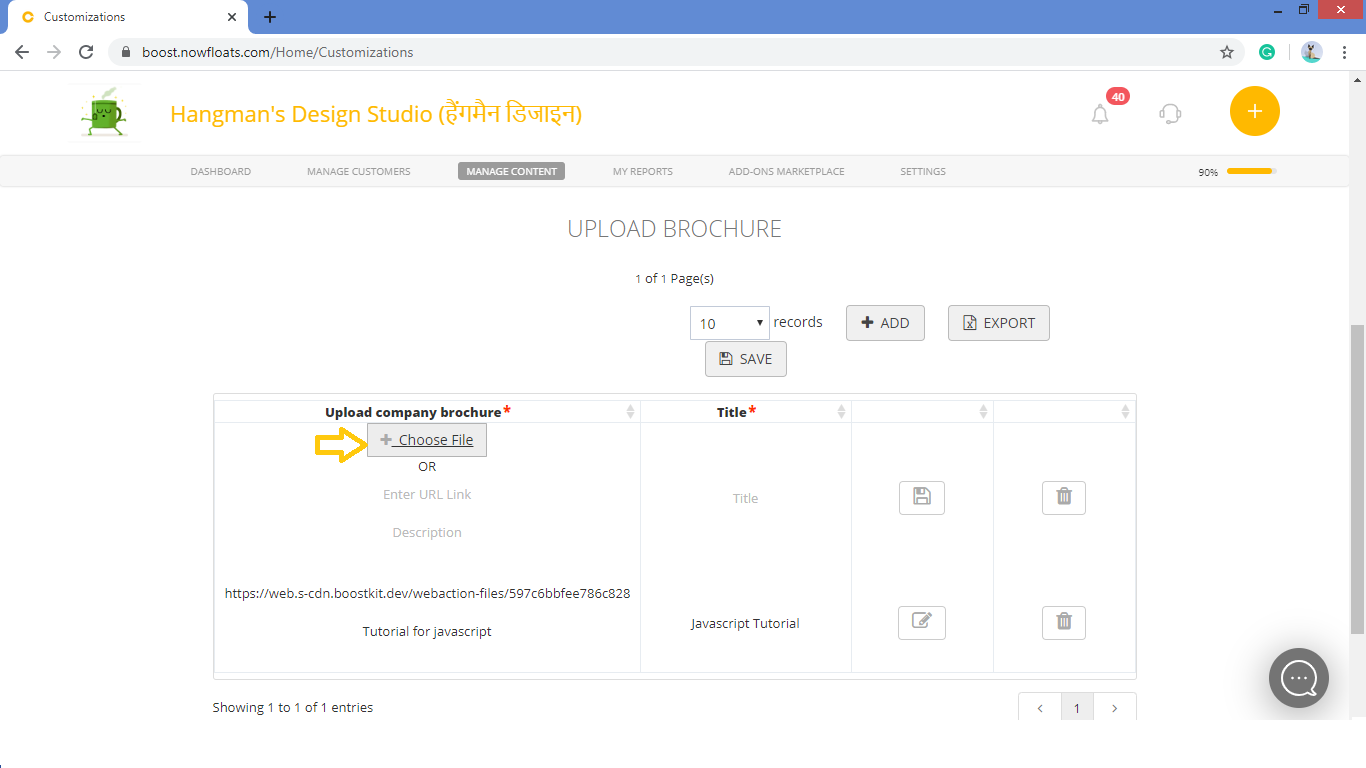Click the SAVE button
Image resolution: width=1366 pixels, height=768 pixels.
(x=746, y=359)
